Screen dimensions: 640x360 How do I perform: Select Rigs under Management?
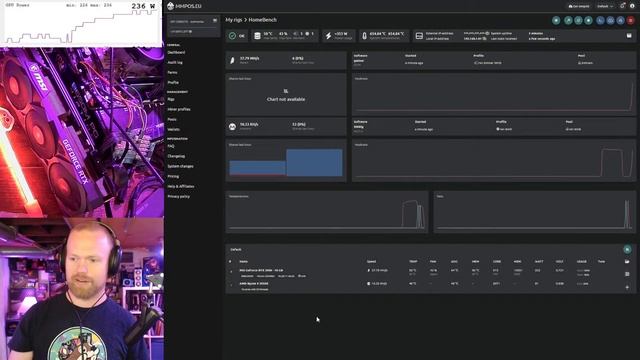click(x=171, y=99)
